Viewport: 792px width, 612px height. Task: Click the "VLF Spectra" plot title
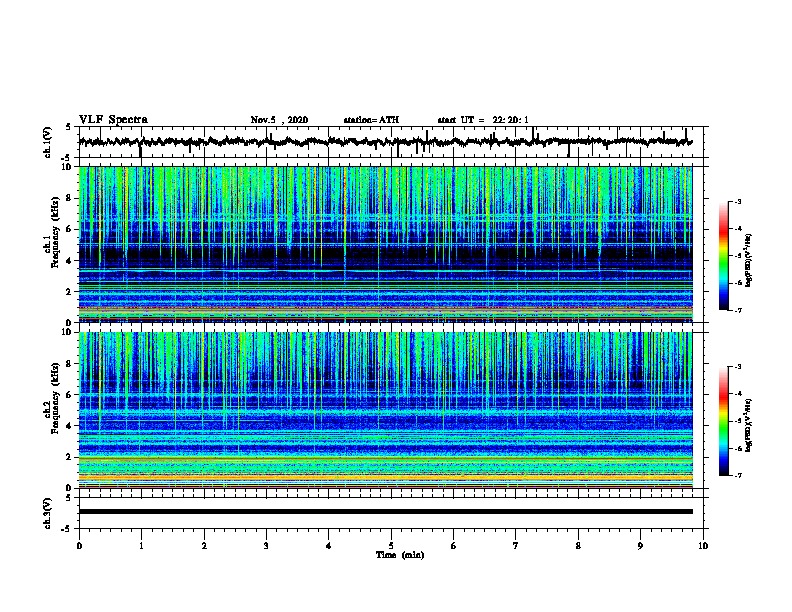[113, 120]
